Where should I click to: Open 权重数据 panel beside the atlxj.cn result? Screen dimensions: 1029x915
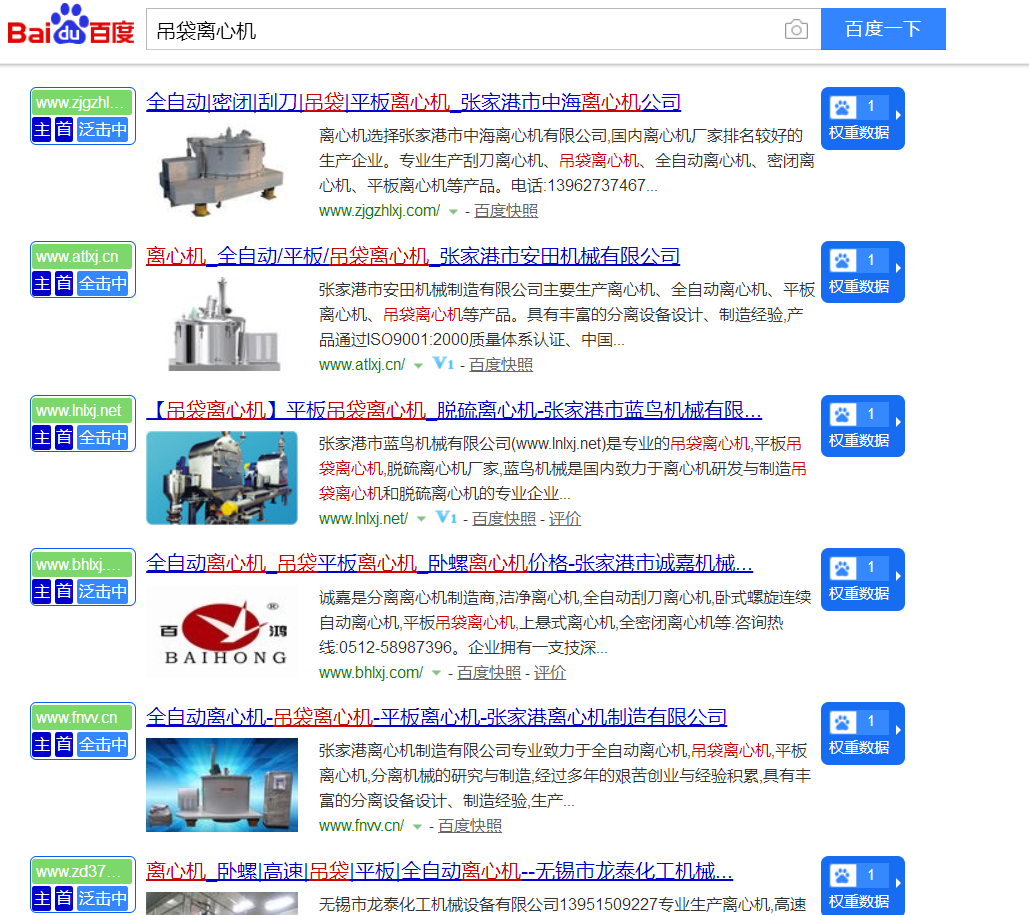pyautogui.click(x=862, y=272)
